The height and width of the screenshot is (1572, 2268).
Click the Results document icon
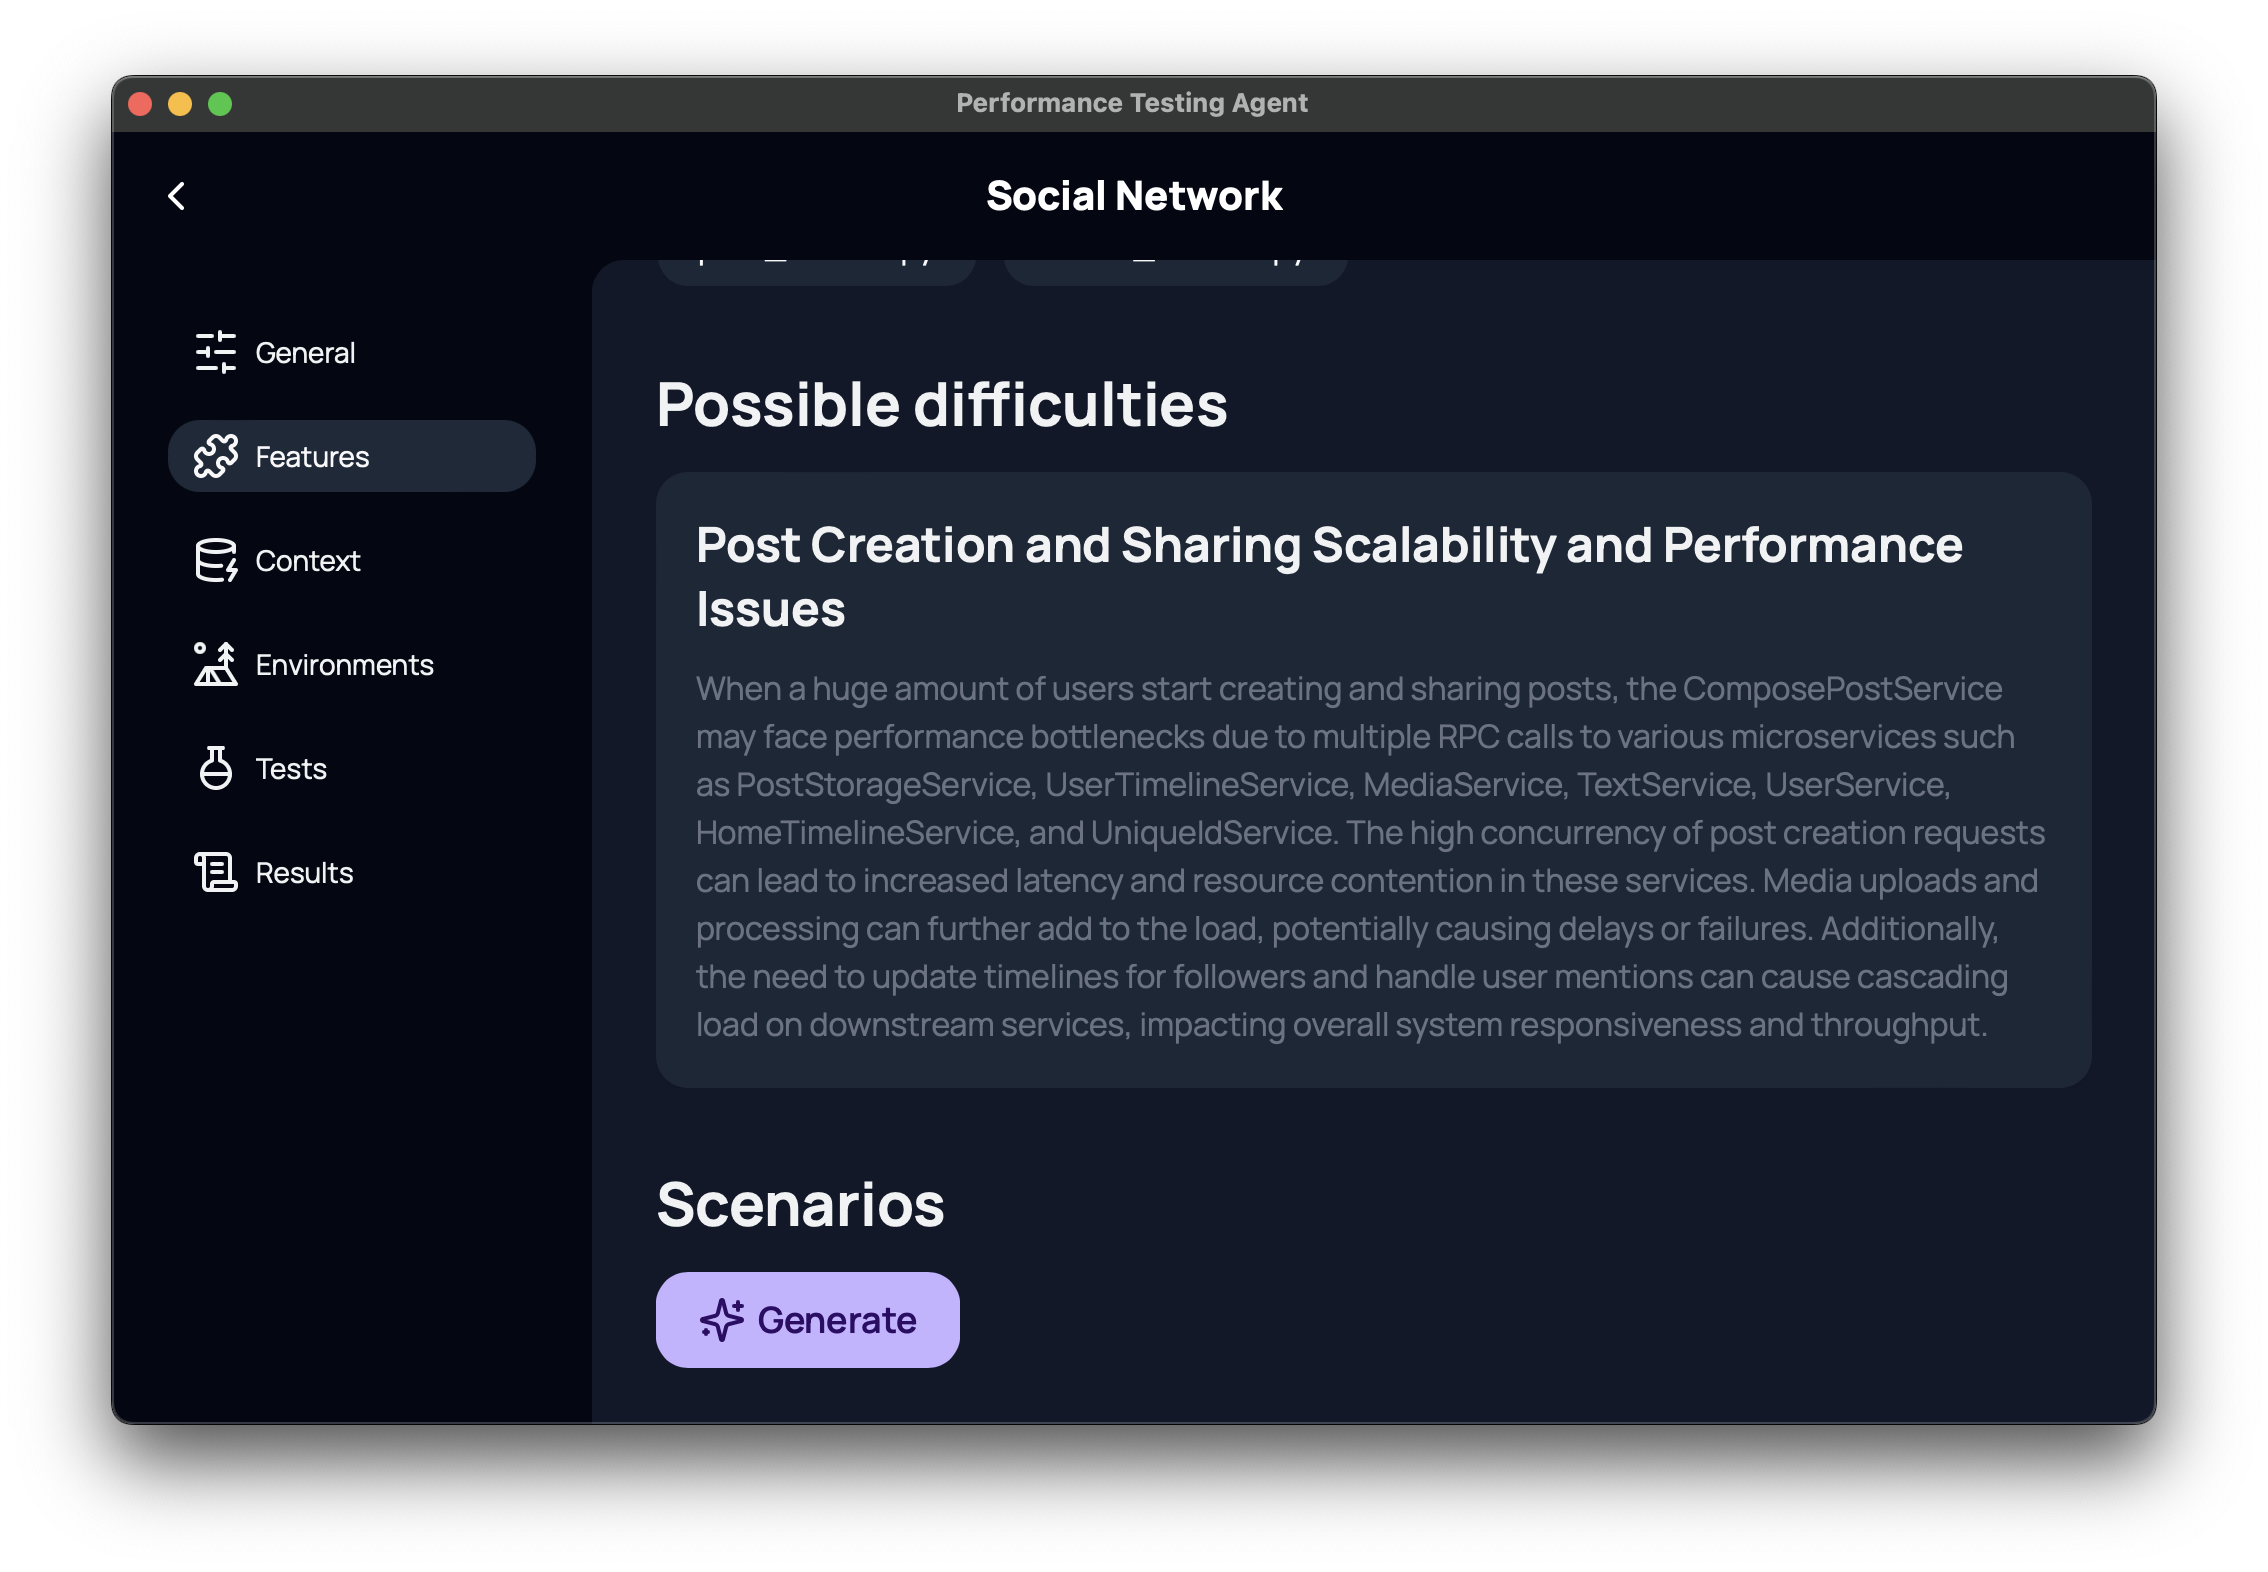(x=216, y=872)
